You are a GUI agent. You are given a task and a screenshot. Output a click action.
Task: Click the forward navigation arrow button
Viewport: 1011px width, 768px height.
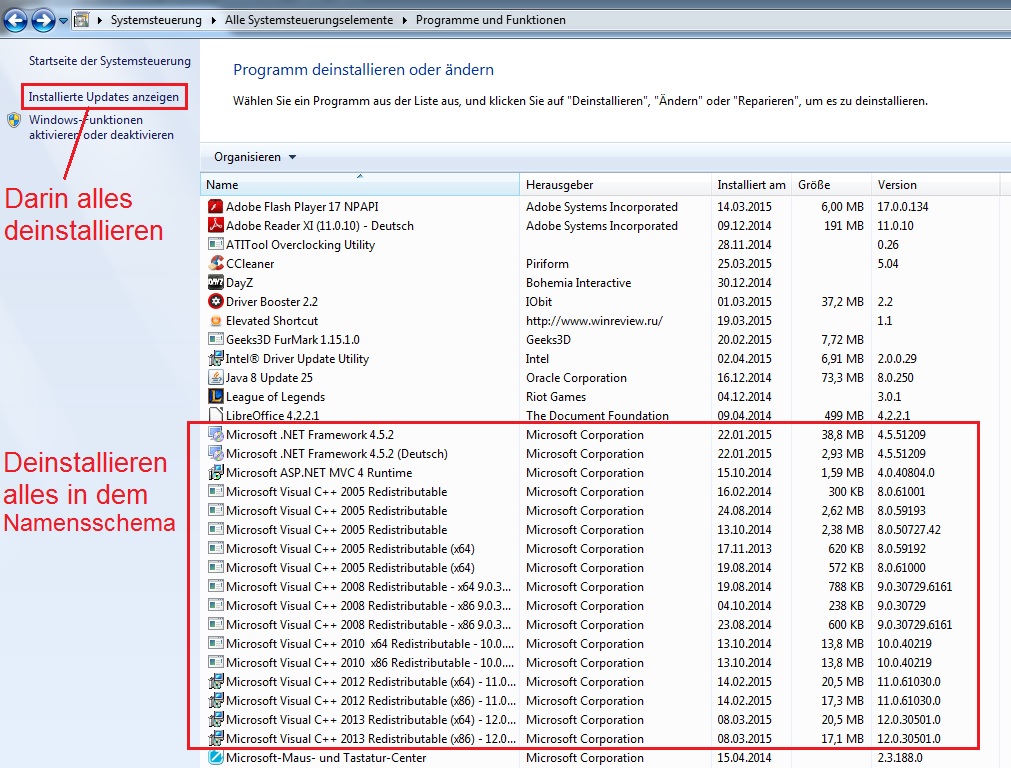click(43, 20)
